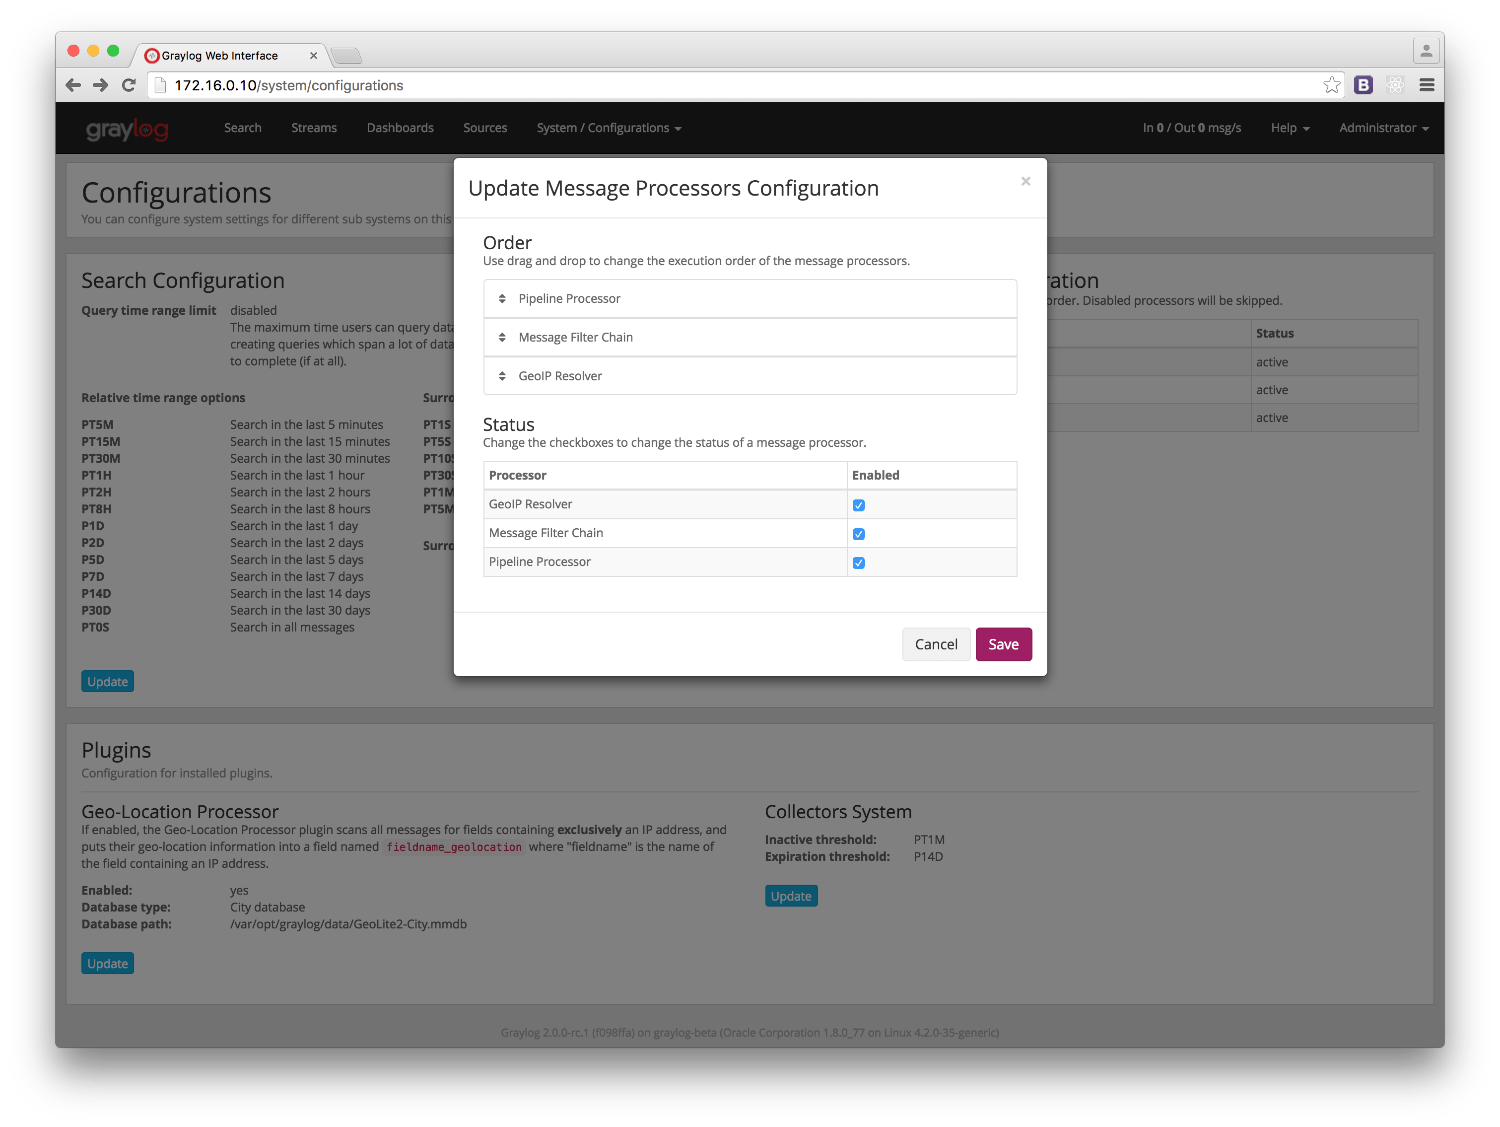Click the Graylog logo
This screenshot has width=1500, height=1127.
click(127, 129)
